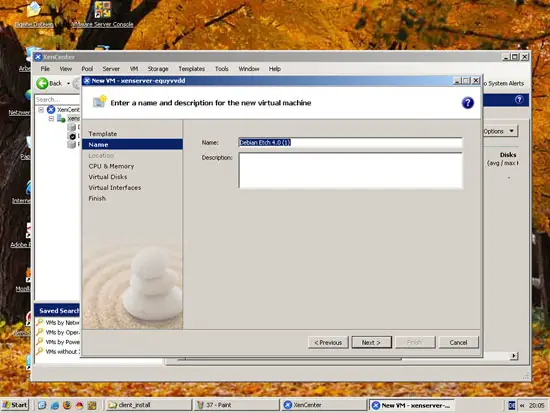
Task: Select the Template wizard step
Action: tap(103, 134)
